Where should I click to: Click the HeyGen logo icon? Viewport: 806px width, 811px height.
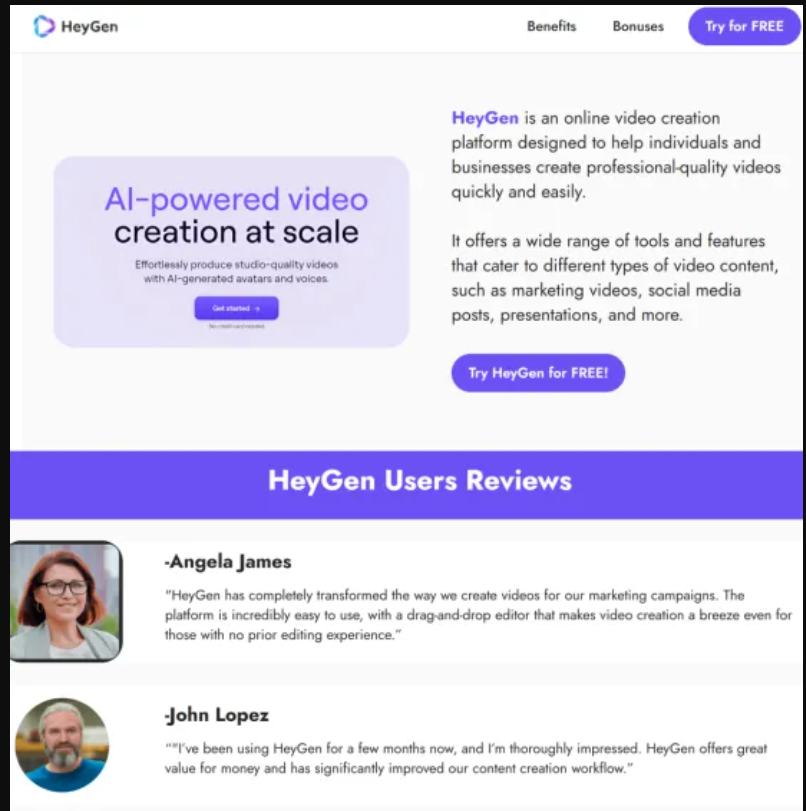click(44, 26)
